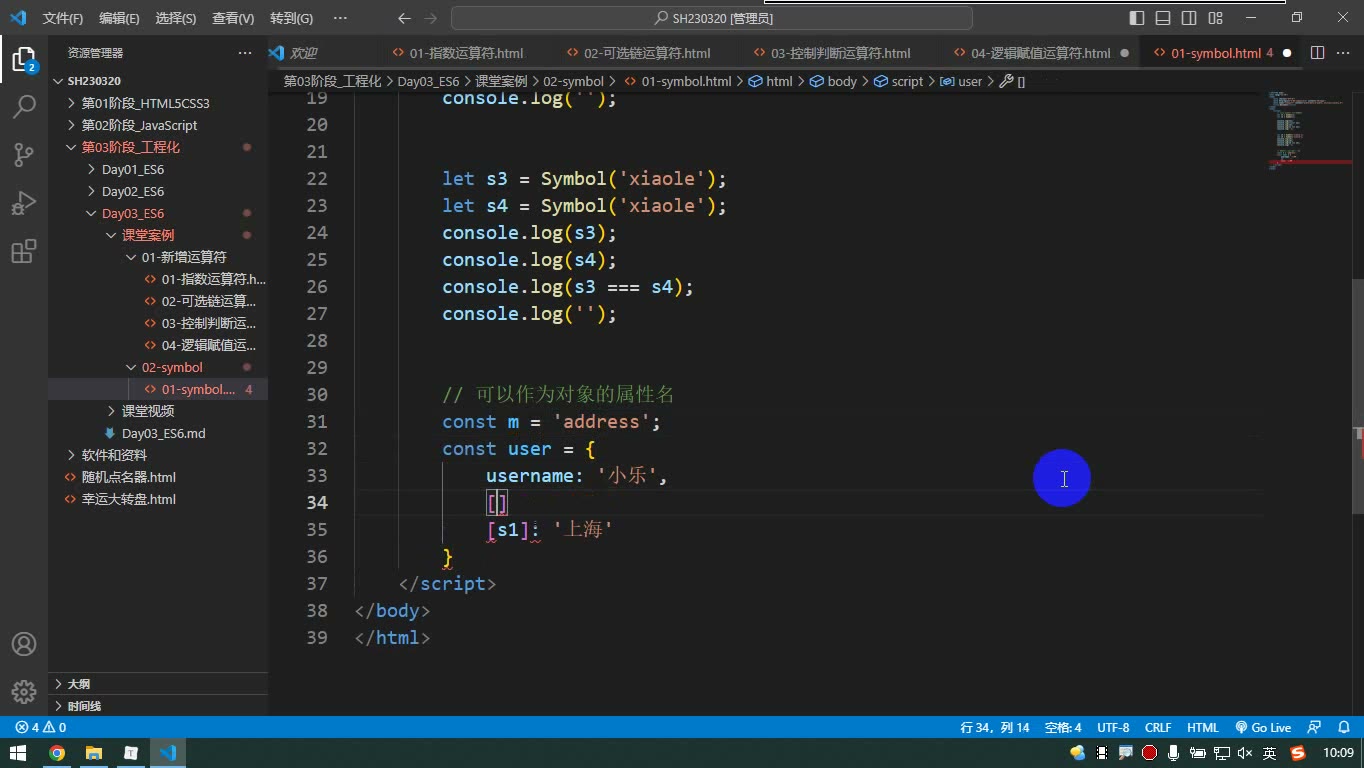Screen dimensions: 1364x768
Task: Click the CRLF end-of-line indicator
Action: pos(1158,728)
